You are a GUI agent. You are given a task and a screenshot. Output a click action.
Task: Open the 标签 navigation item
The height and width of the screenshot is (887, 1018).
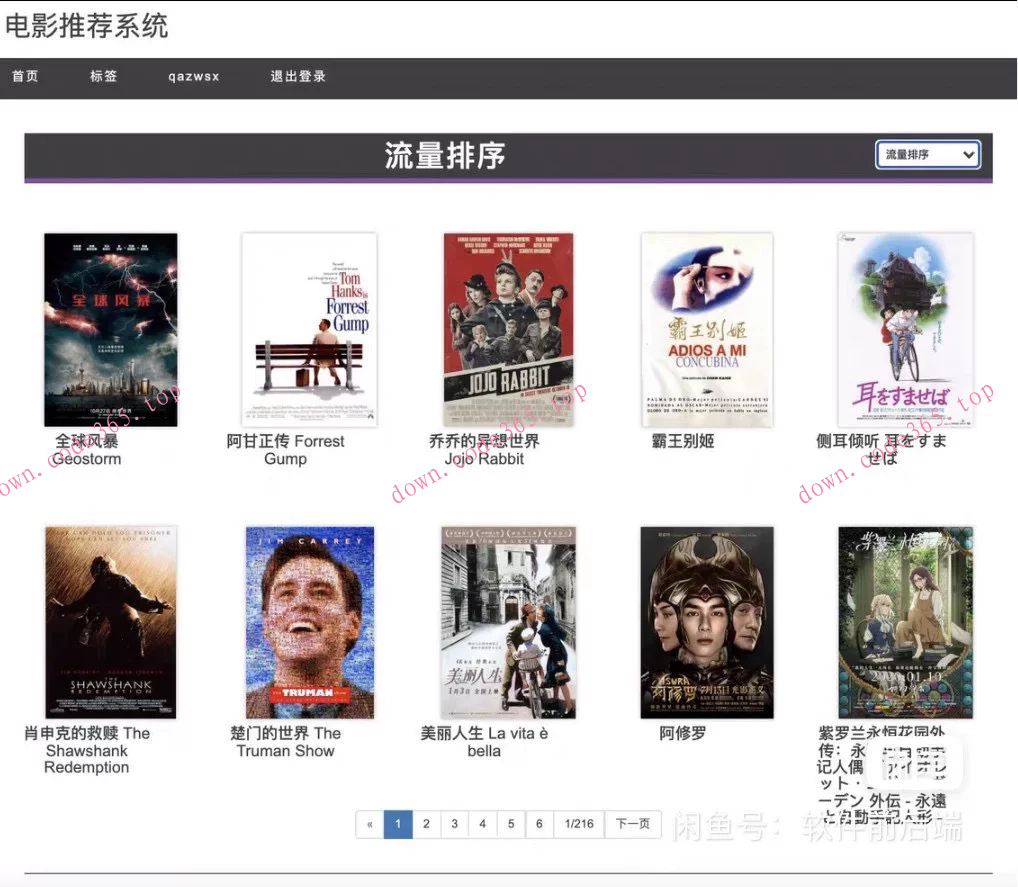104,76
